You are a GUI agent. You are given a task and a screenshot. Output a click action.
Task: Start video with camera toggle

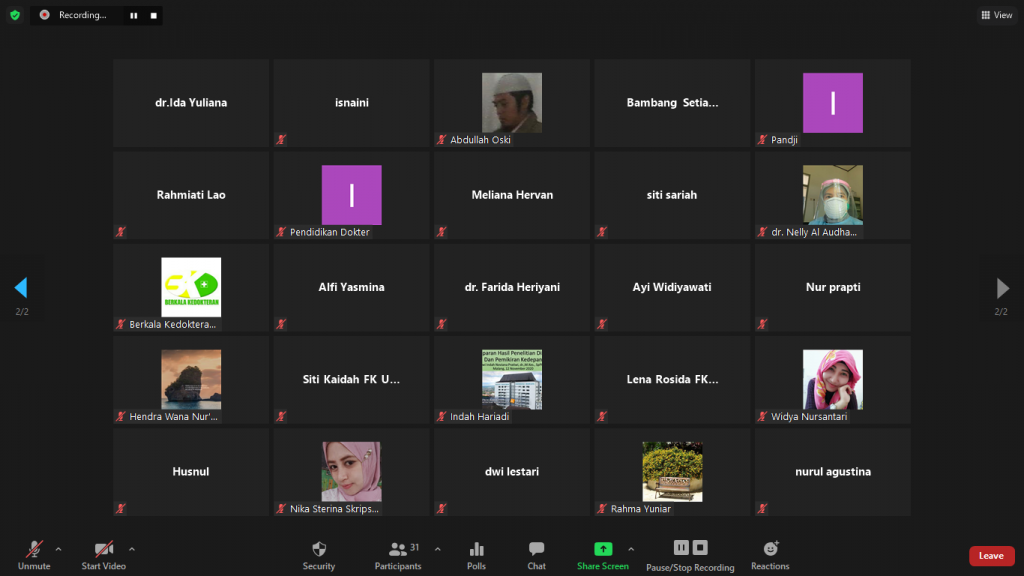(103, 556)
